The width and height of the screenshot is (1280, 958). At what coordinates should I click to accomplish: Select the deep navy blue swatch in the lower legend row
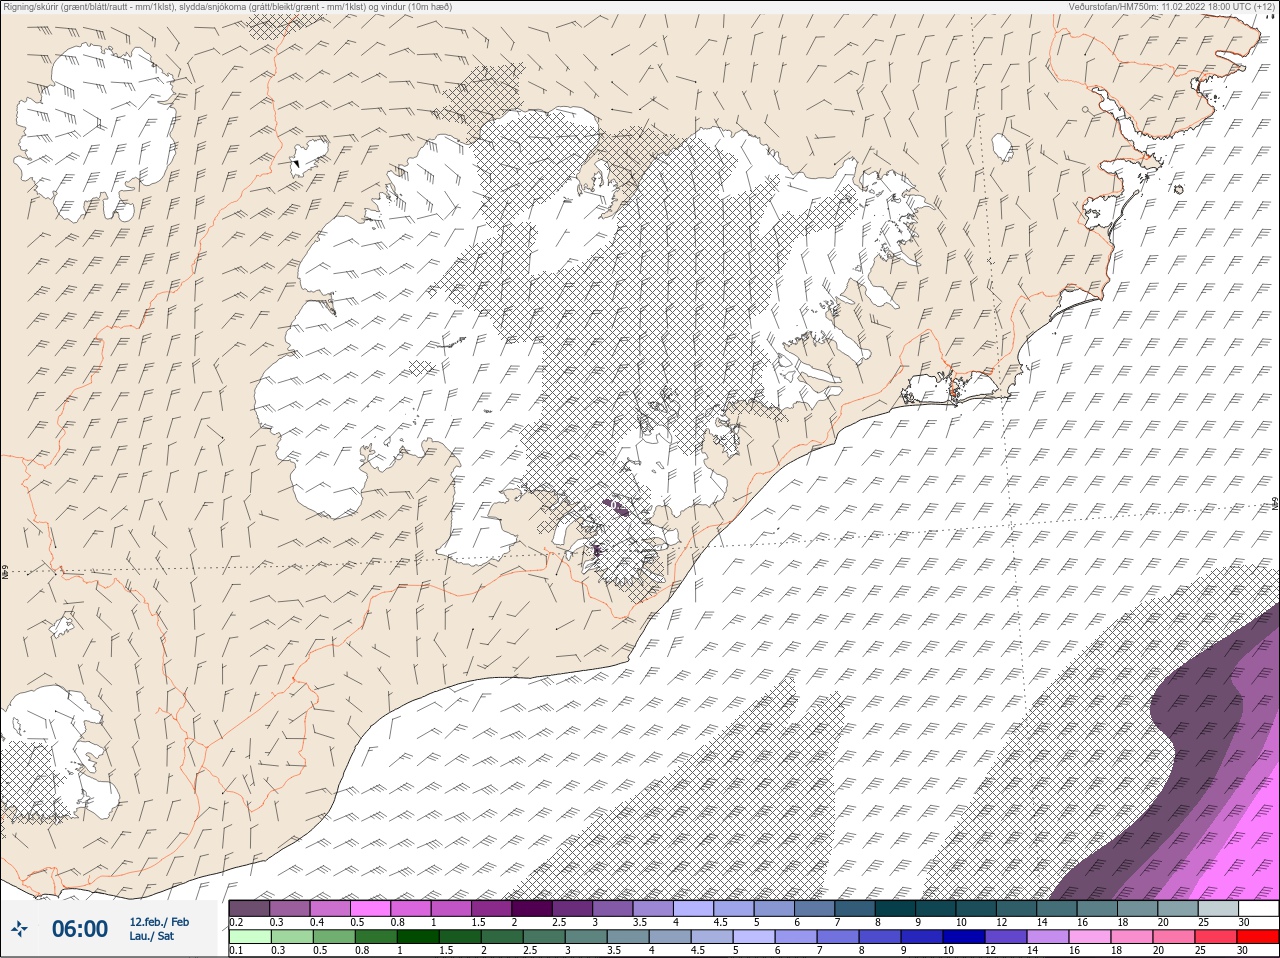[962, 937]
